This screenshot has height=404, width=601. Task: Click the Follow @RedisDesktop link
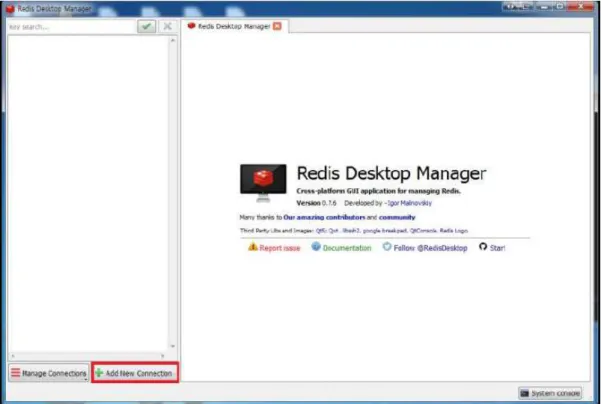tap(430, 248)
